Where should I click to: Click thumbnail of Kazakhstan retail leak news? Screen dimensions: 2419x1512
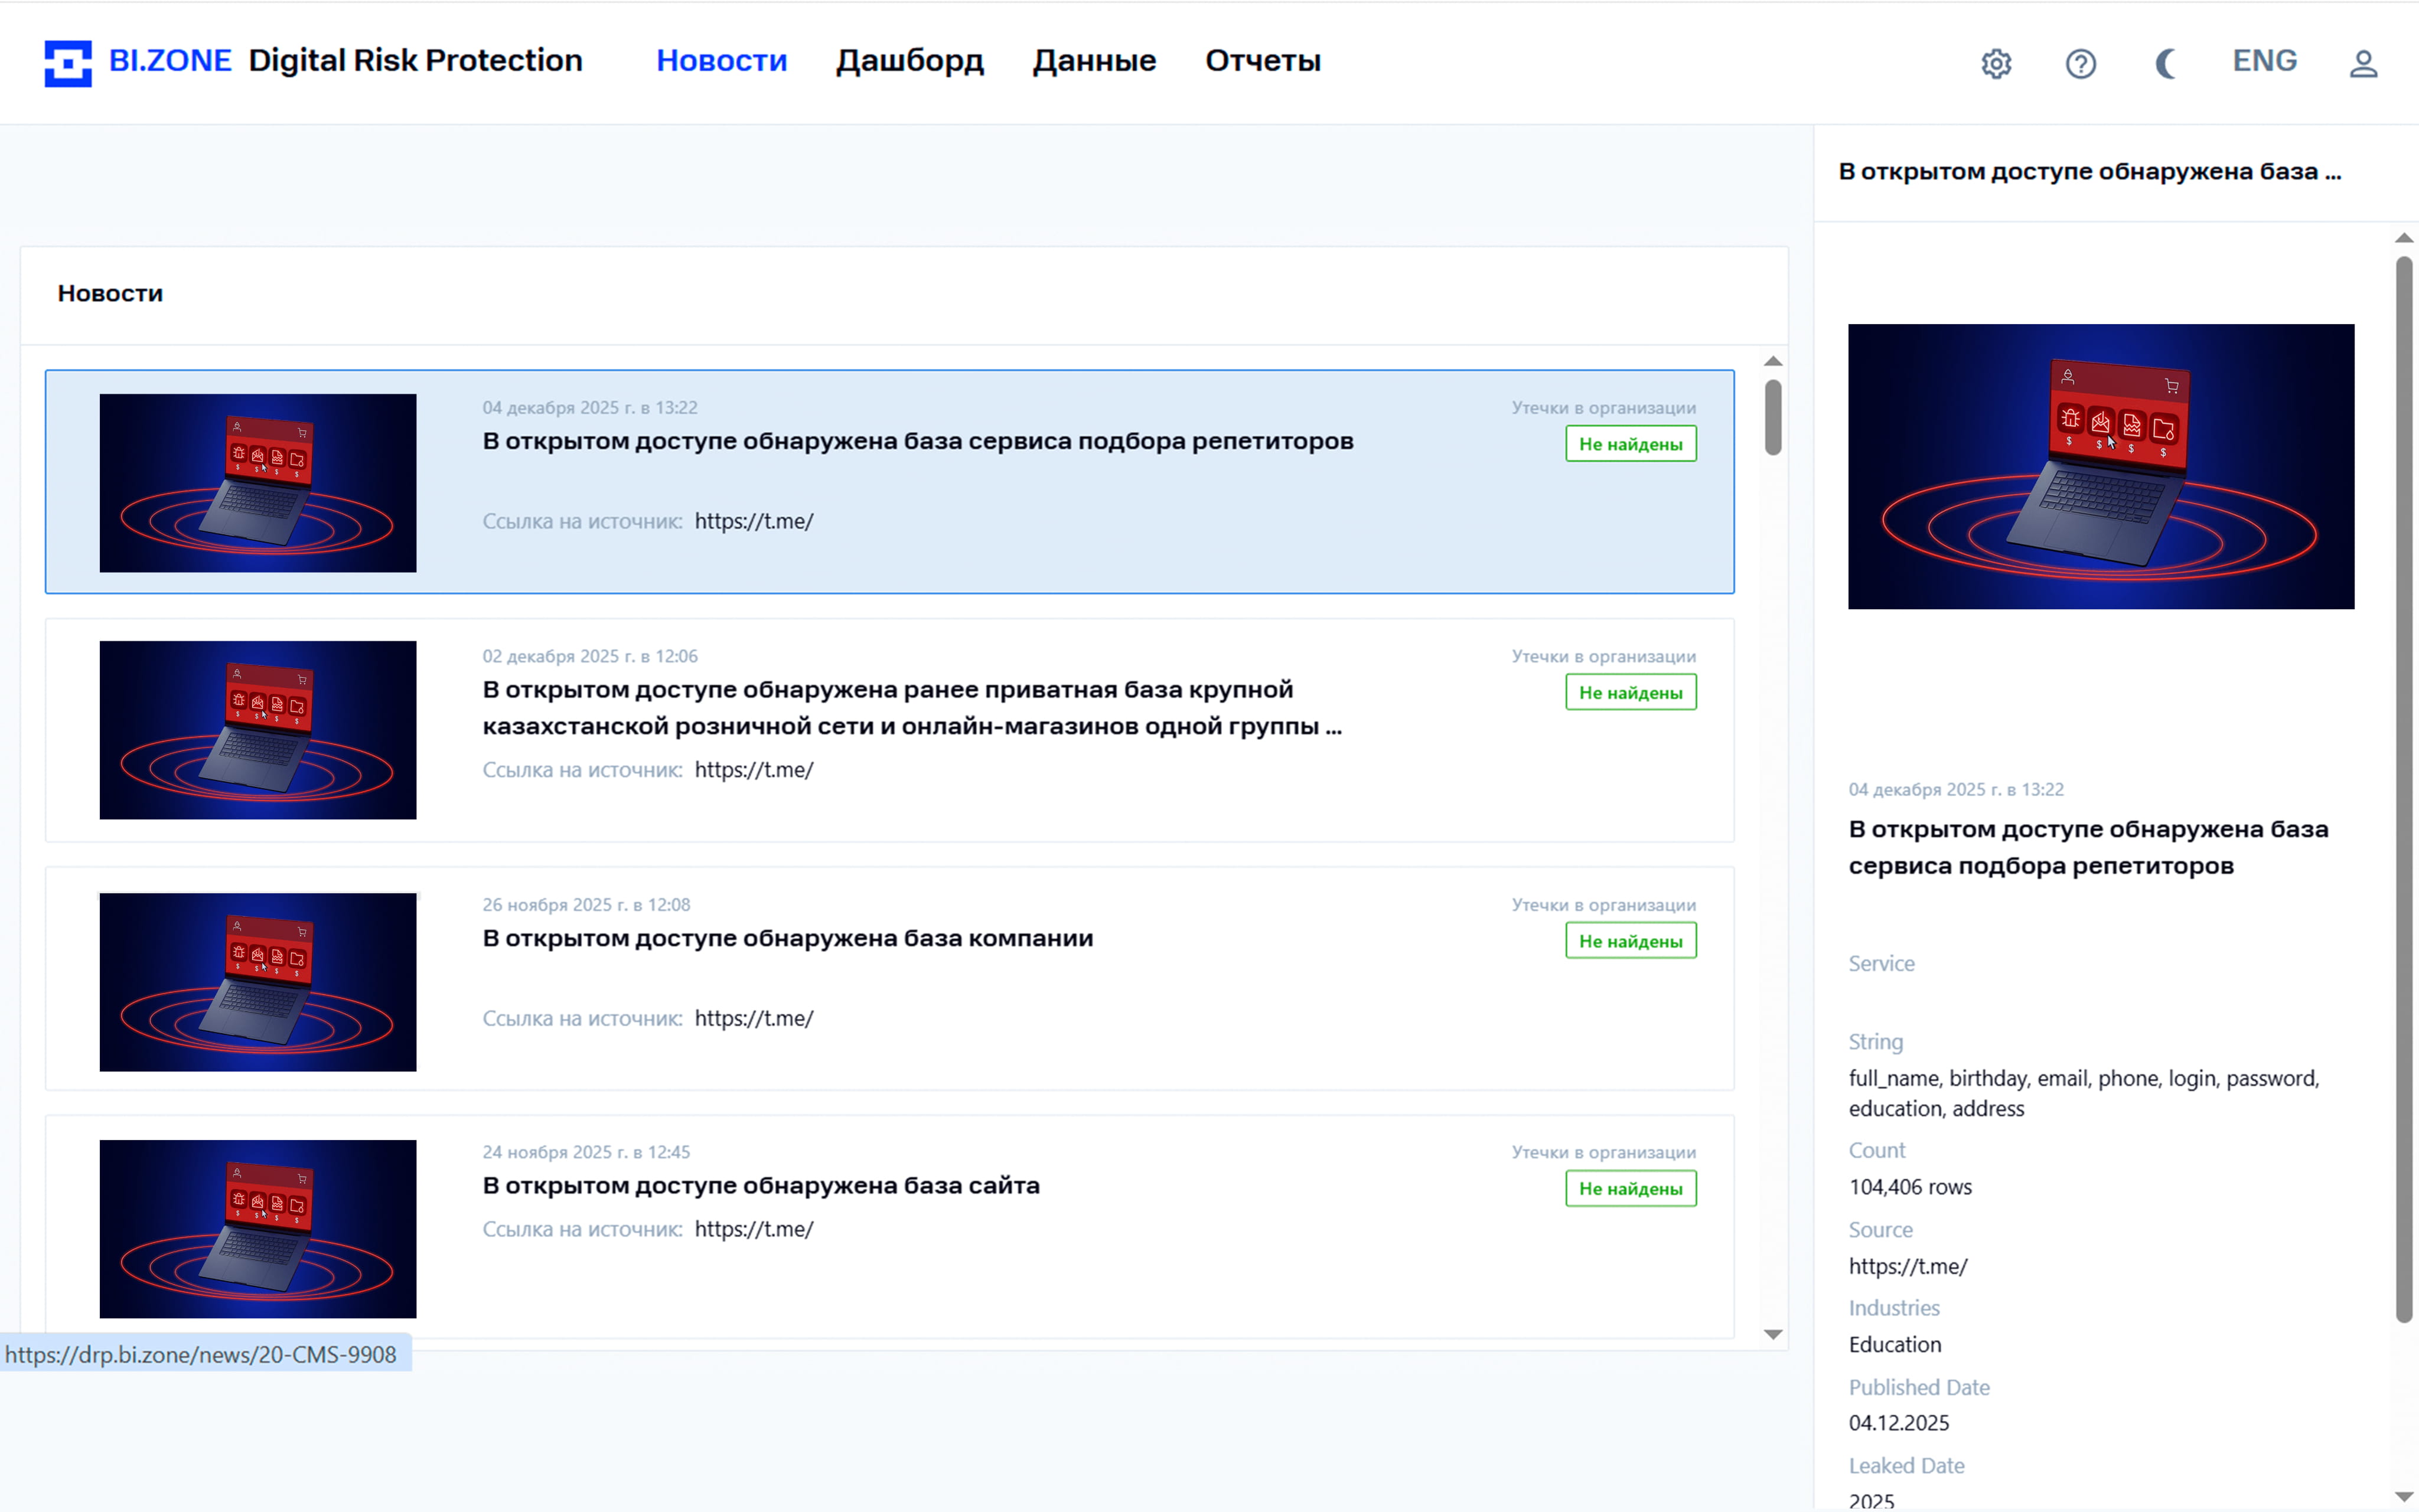[x=258, y=730]
